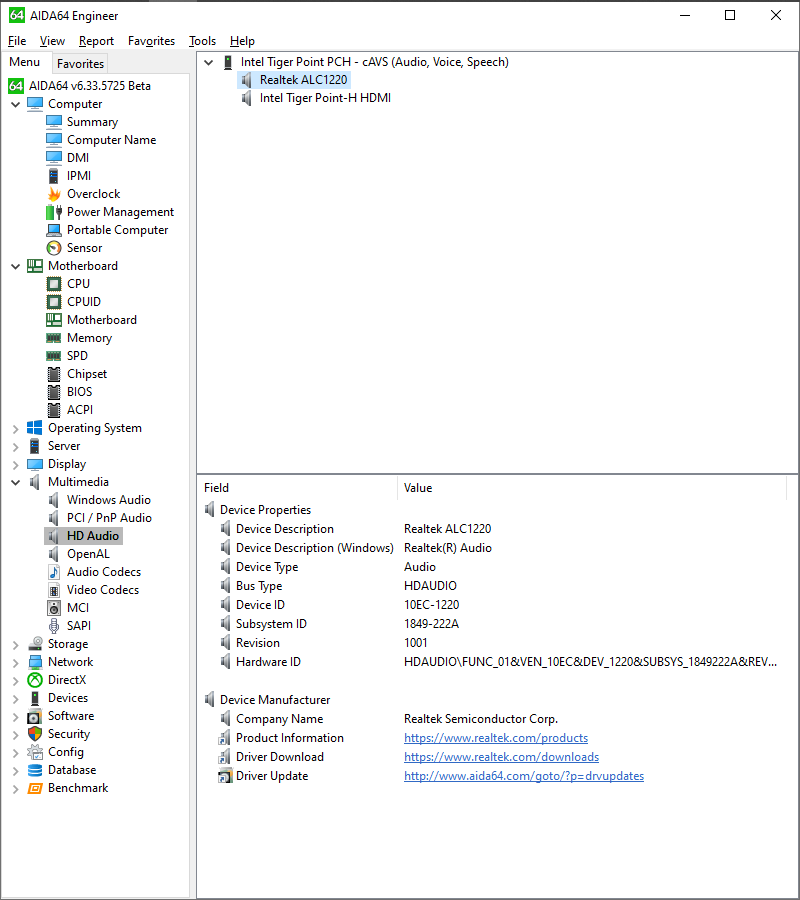Select Windows Audio in Multimedia

click(x=108, y=500)
